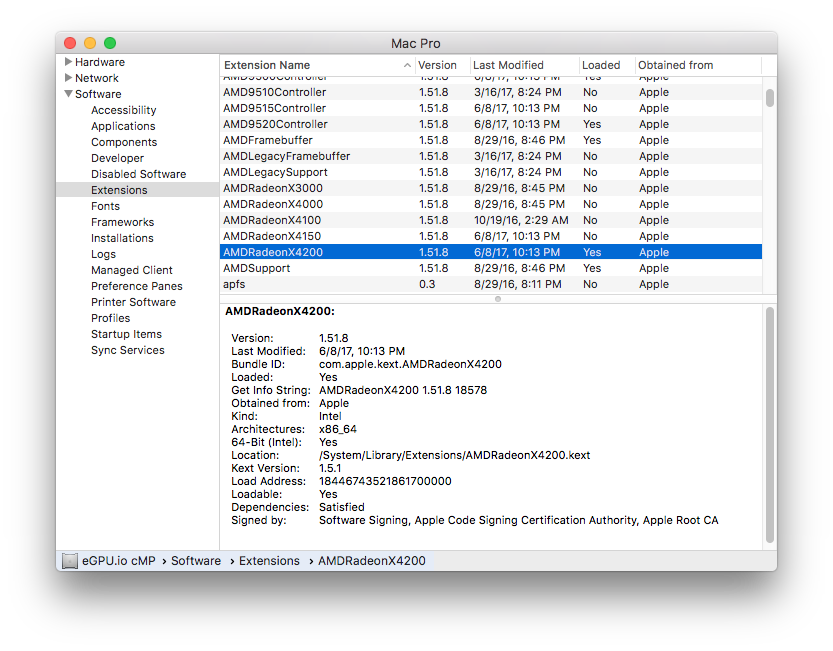
Task: Select the AMD9515Controller row
Action: [491, 108]
